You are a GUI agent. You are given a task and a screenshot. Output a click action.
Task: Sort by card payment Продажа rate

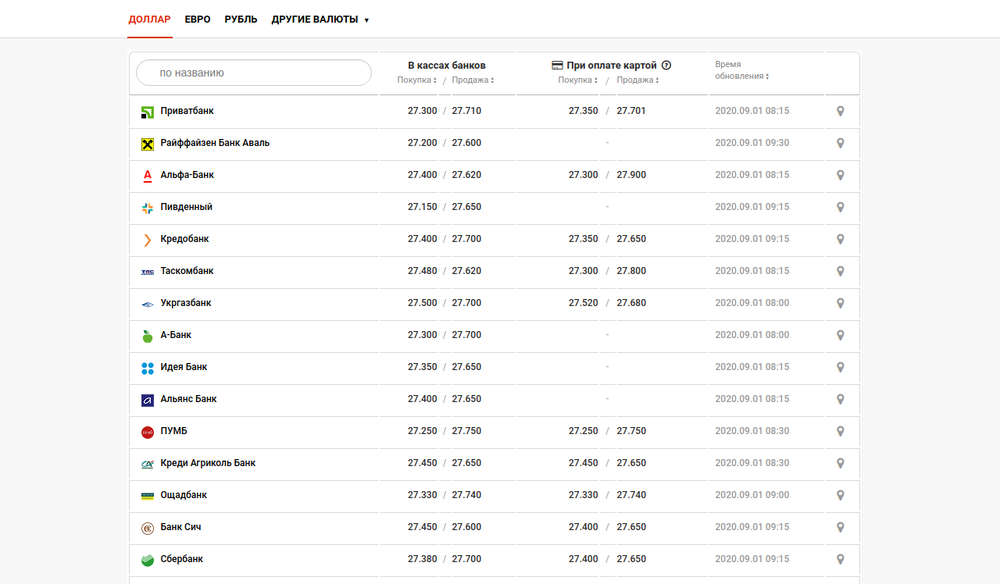pyautogui.click(x=637, y=80)
